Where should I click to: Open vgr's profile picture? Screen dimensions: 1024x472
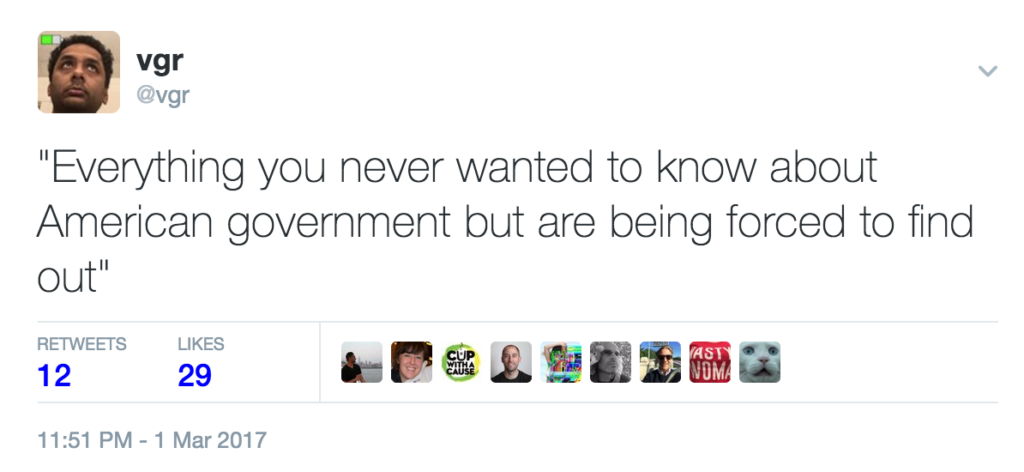pos(78,72)
